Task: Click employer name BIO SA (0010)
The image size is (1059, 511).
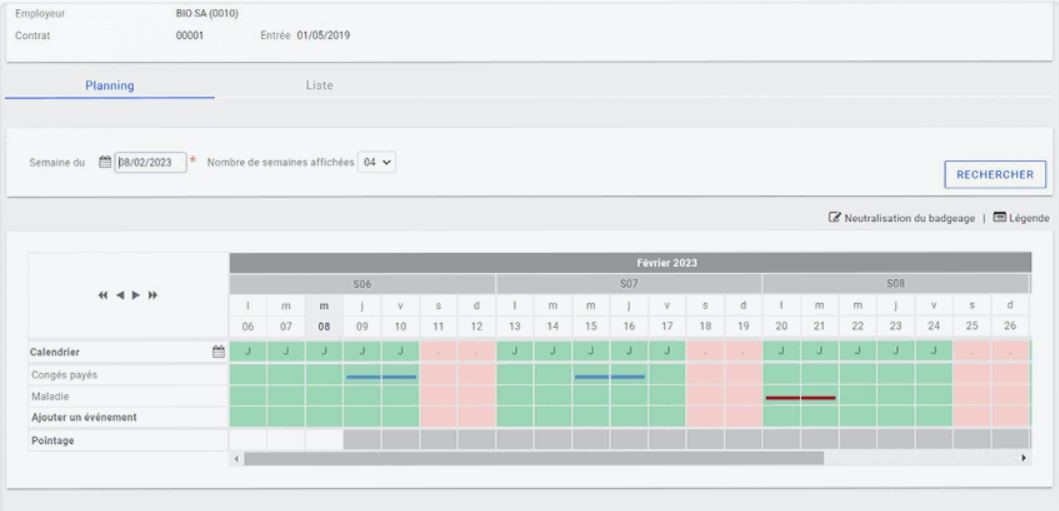Action: [207, 14]
